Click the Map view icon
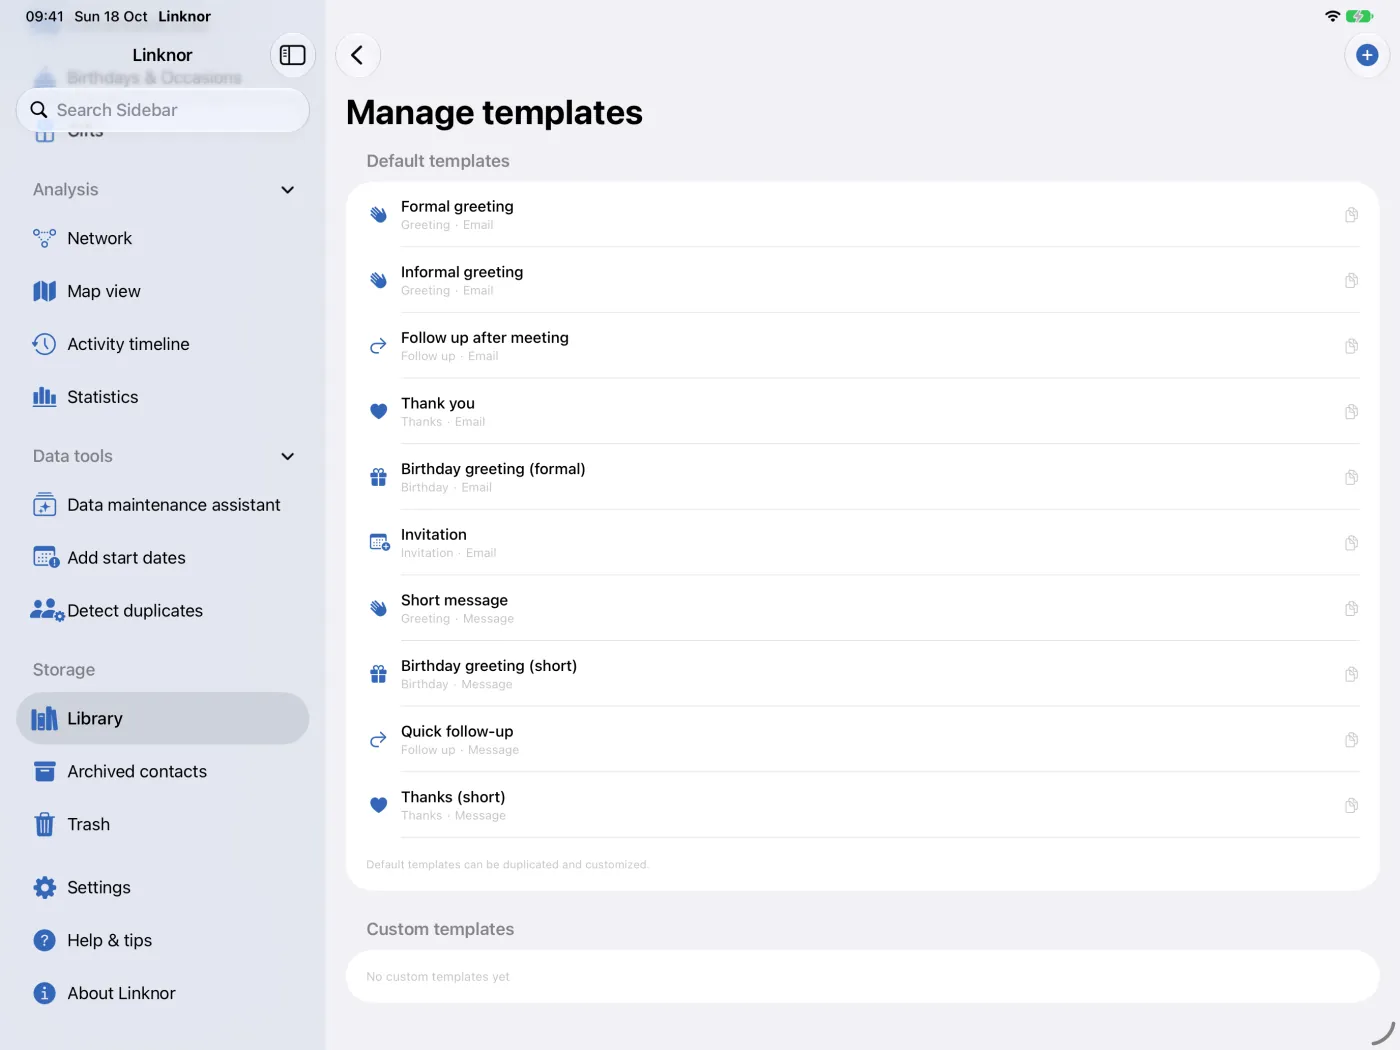This screenshot has width=1400, height=1050. click(44, 291)
